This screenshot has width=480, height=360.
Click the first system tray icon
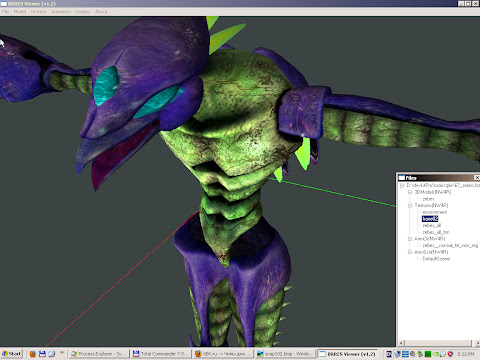[x=389, y=354]
